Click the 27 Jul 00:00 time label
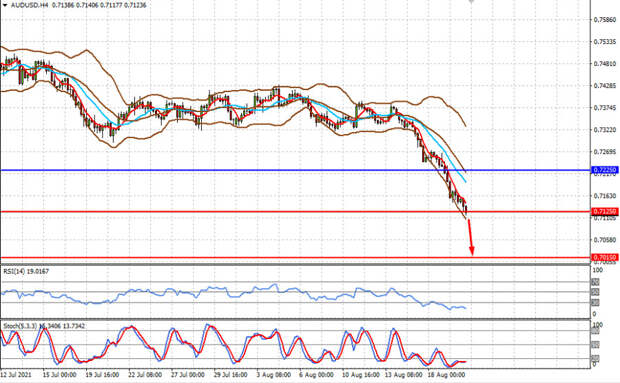This screenshot has height=383, width=620. [187, 374]
